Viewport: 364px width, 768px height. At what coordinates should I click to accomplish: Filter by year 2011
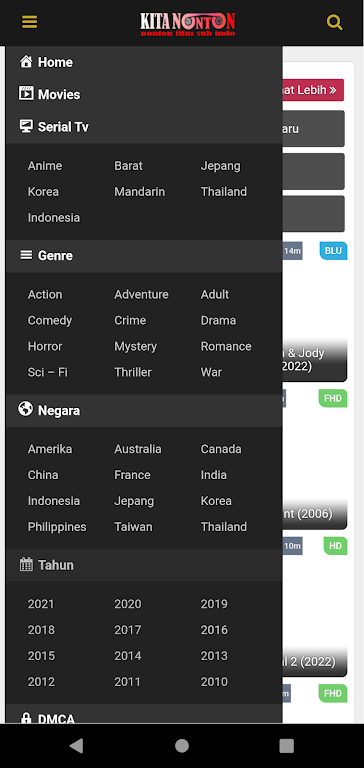[128, 682]
